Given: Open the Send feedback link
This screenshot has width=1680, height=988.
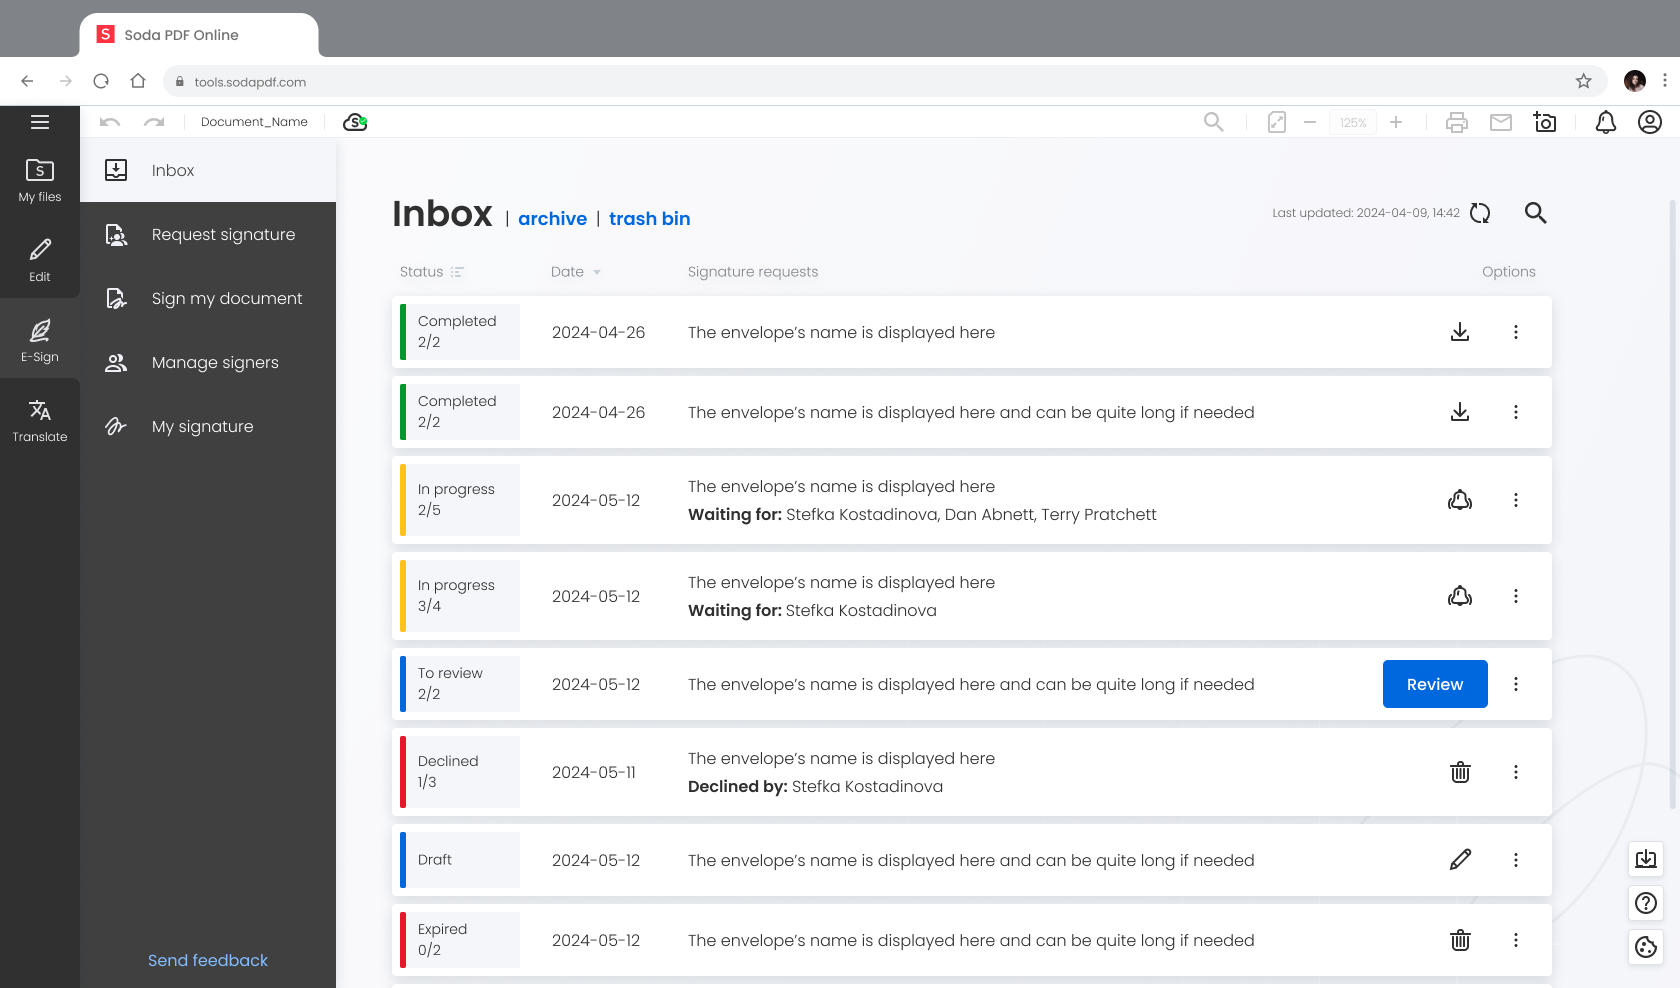Looking at the screenshot, I should (207, 960).
